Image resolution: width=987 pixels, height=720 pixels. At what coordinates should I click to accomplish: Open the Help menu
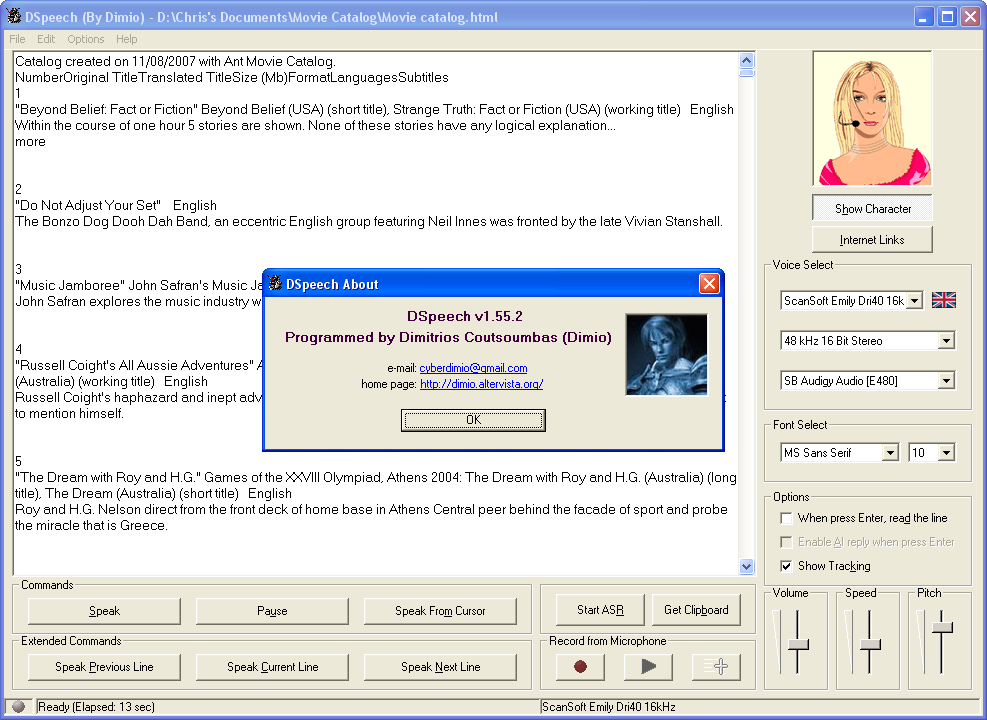[x=127, y=39]
